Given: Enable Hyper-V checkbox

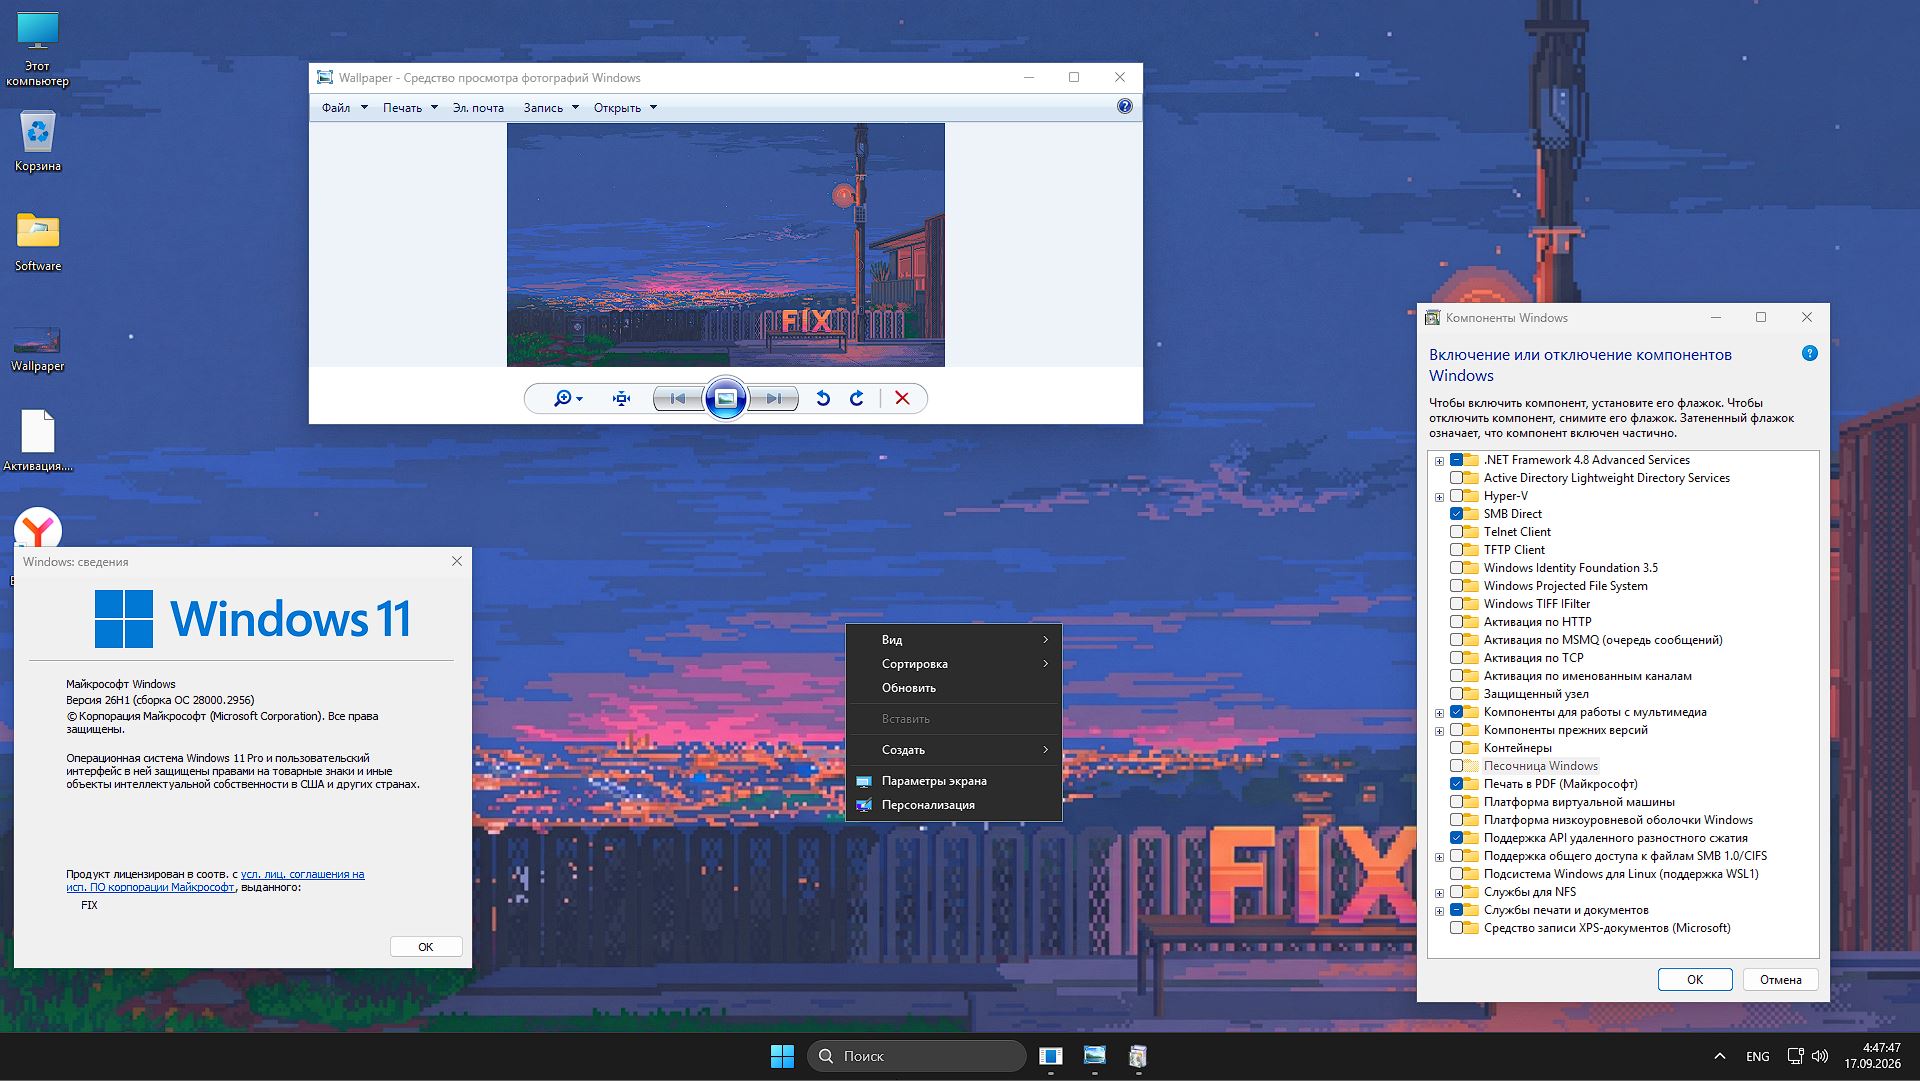Looking at the screenshot, I should click(x=1456, y=496).
